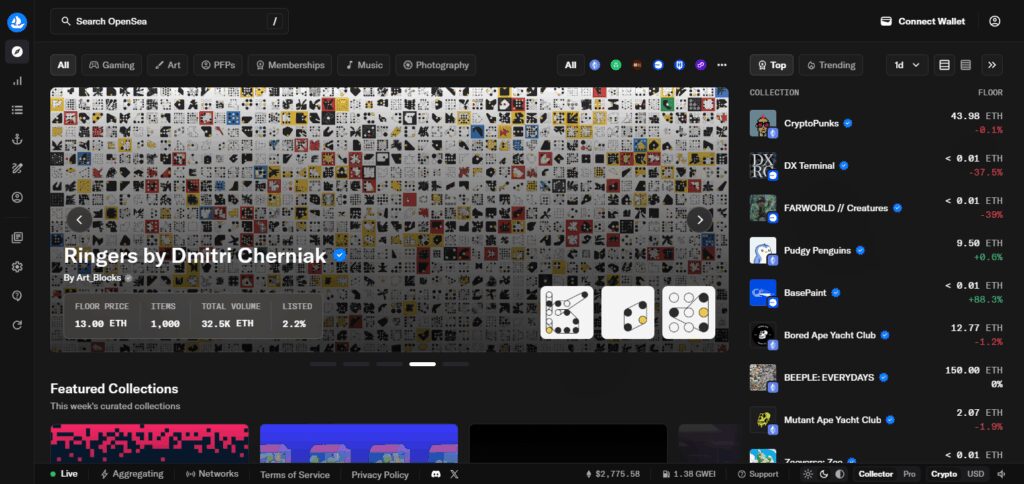Open the Terms of Service link

pyautogui.click(x=295, y=475)
